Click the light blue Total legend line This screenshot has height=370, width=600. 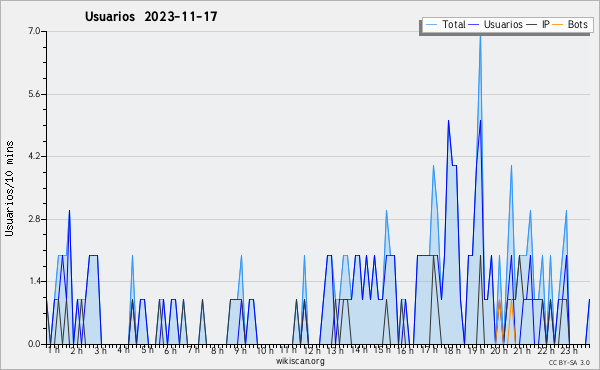(x=431, y=25)
